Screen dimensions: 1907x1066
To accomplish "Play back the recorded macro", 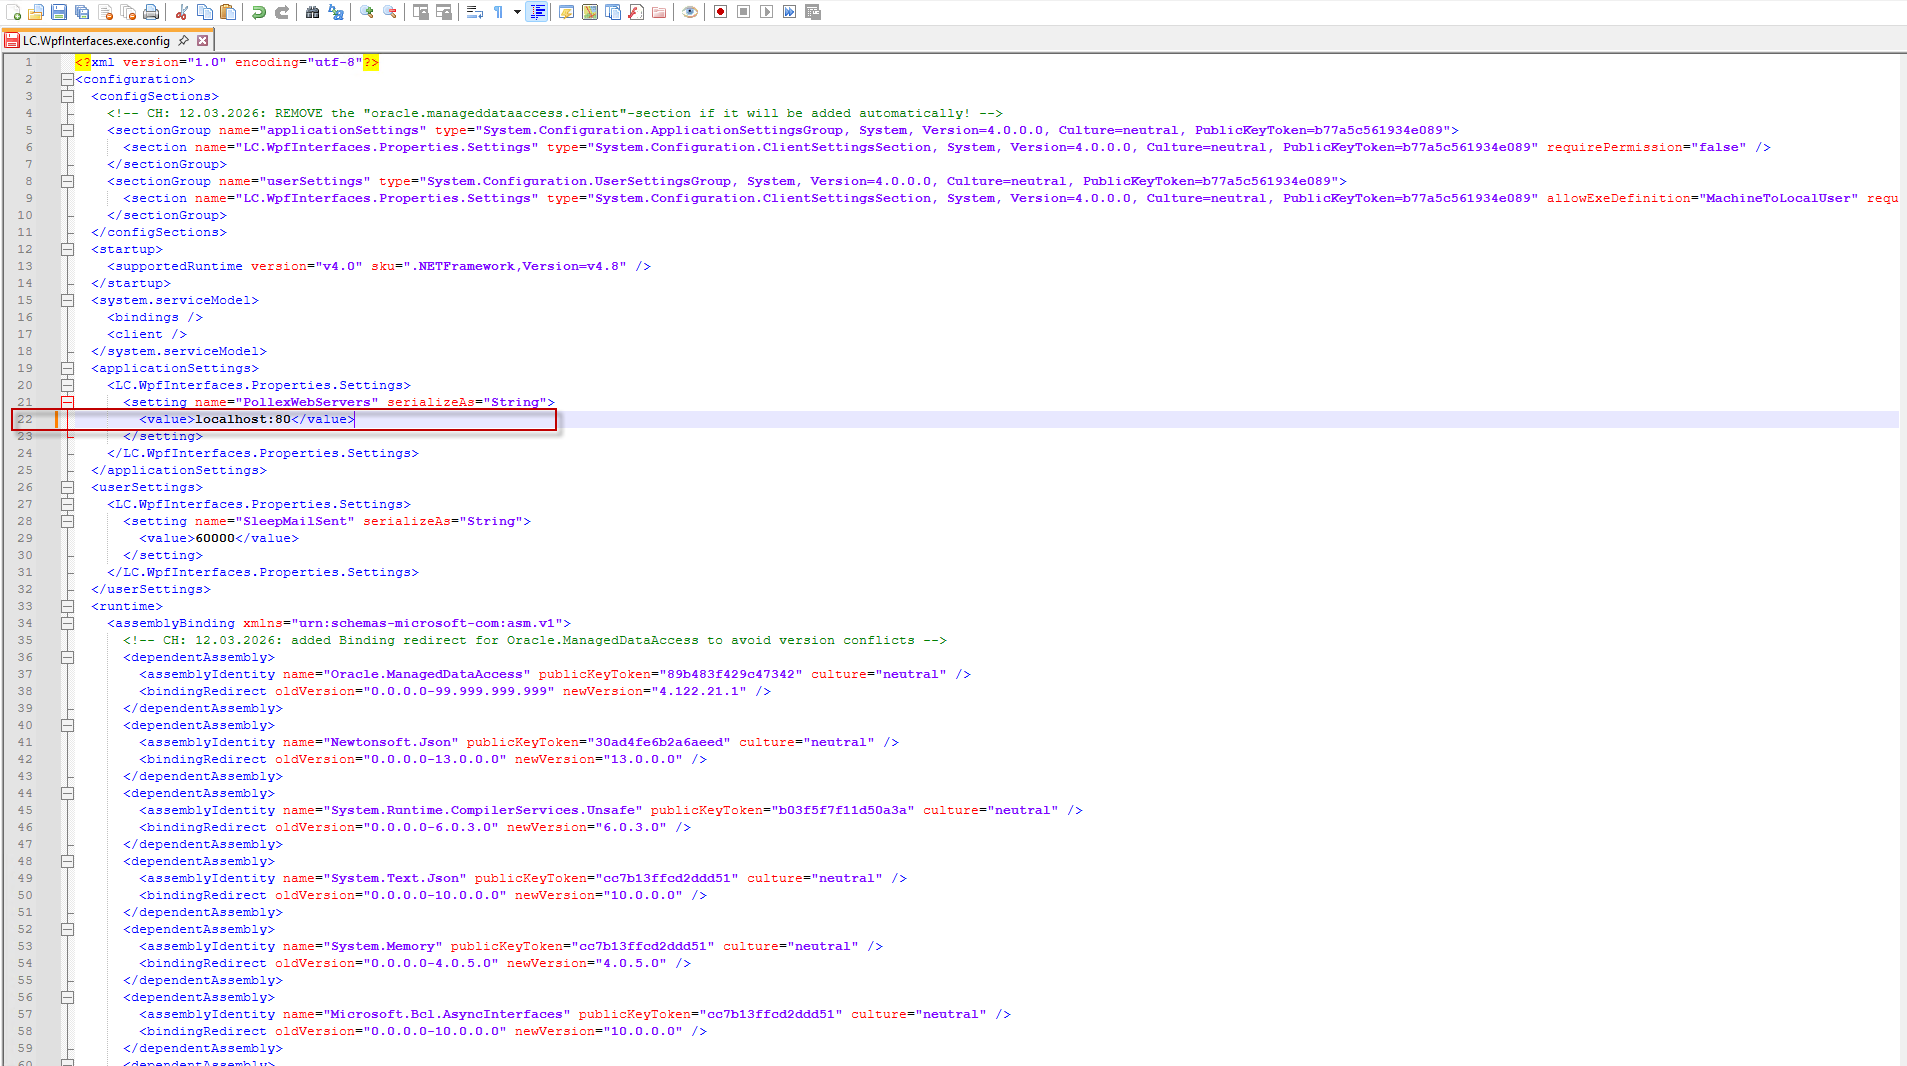I will 766,12.
